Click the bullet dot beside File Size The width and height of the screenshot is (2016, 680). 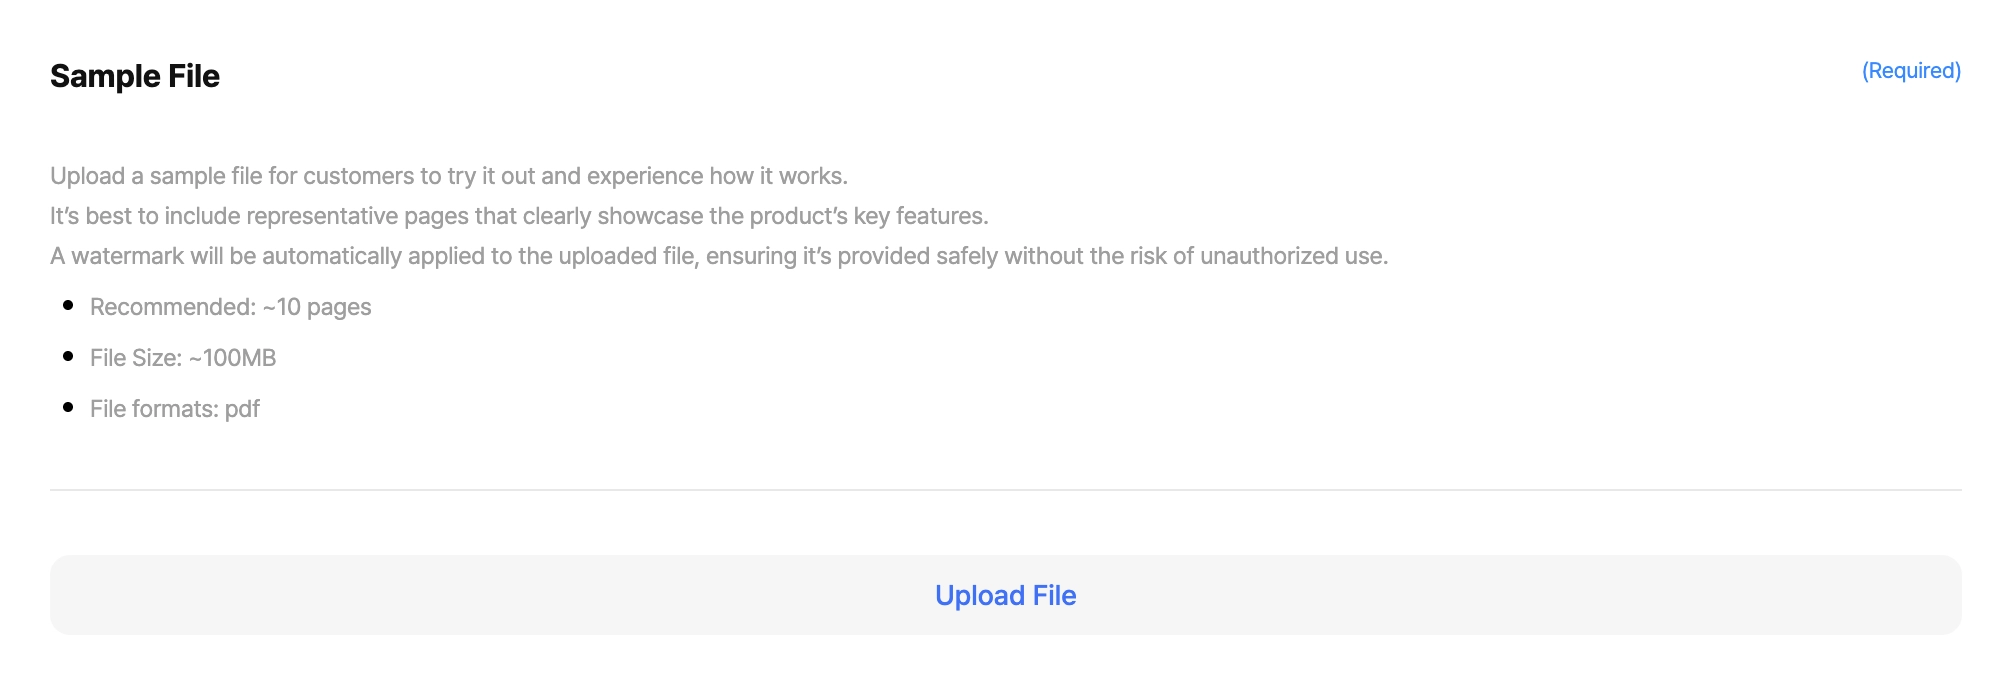68,357
